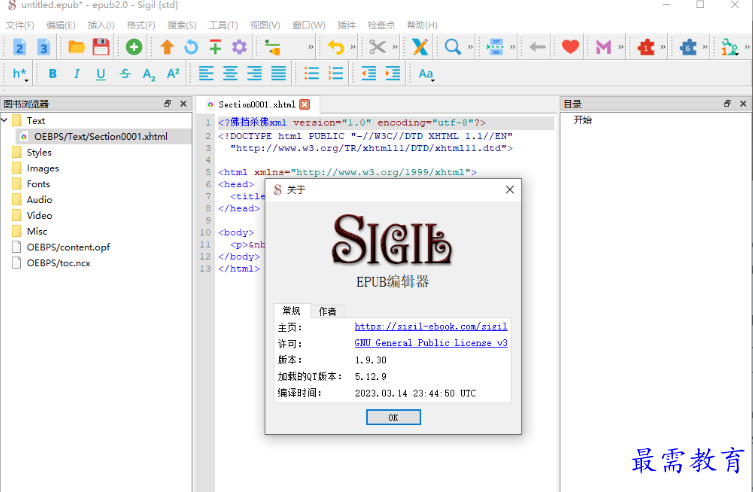
Task: Click OK button in About dialog
Action: [x=393, y=417]
